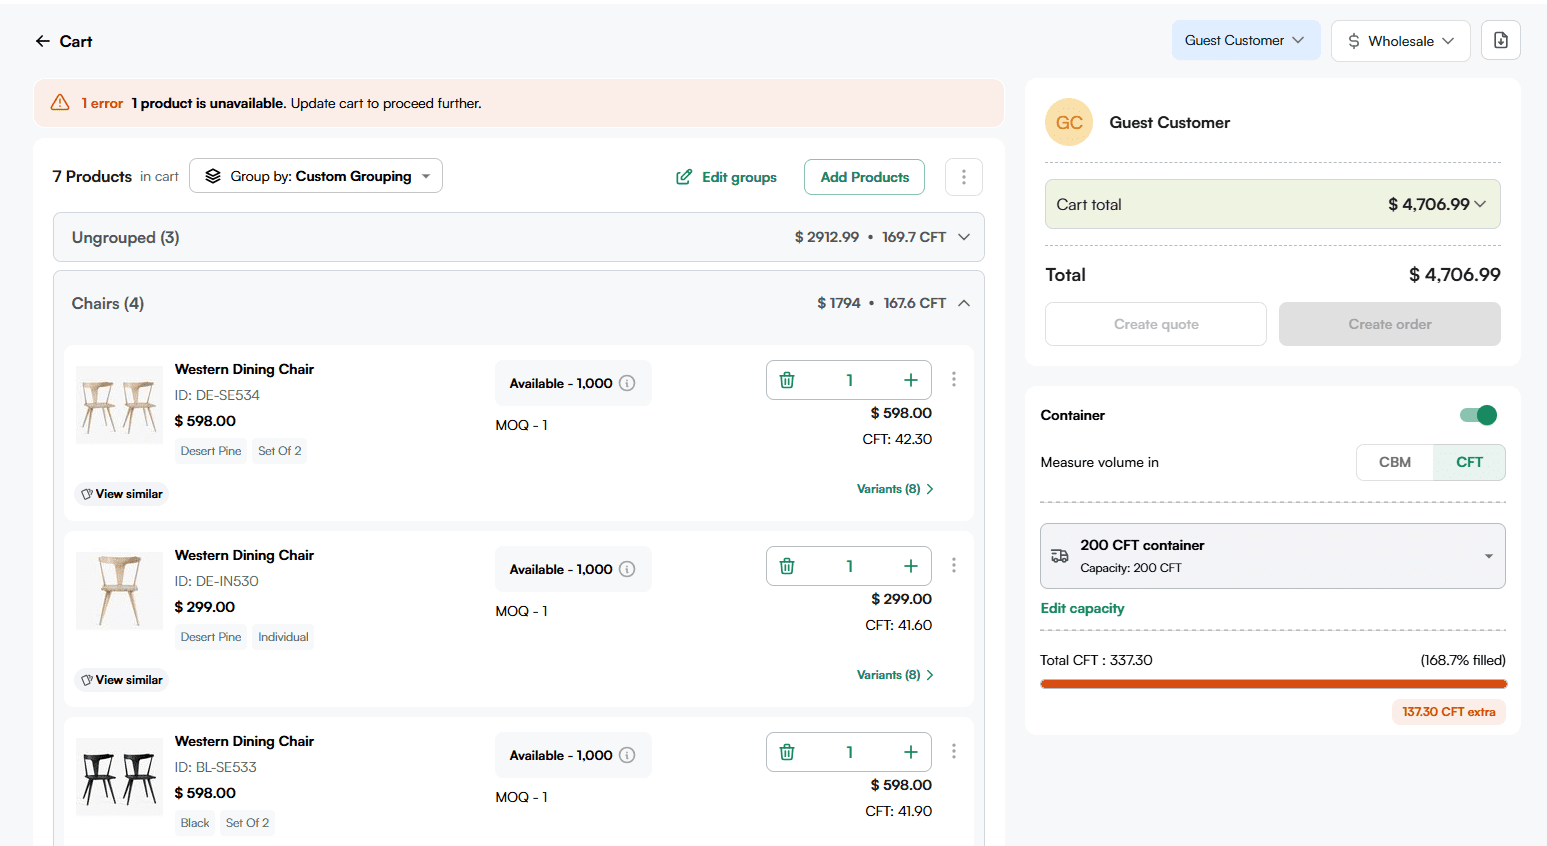Click the Add Products button

point(864,177)
